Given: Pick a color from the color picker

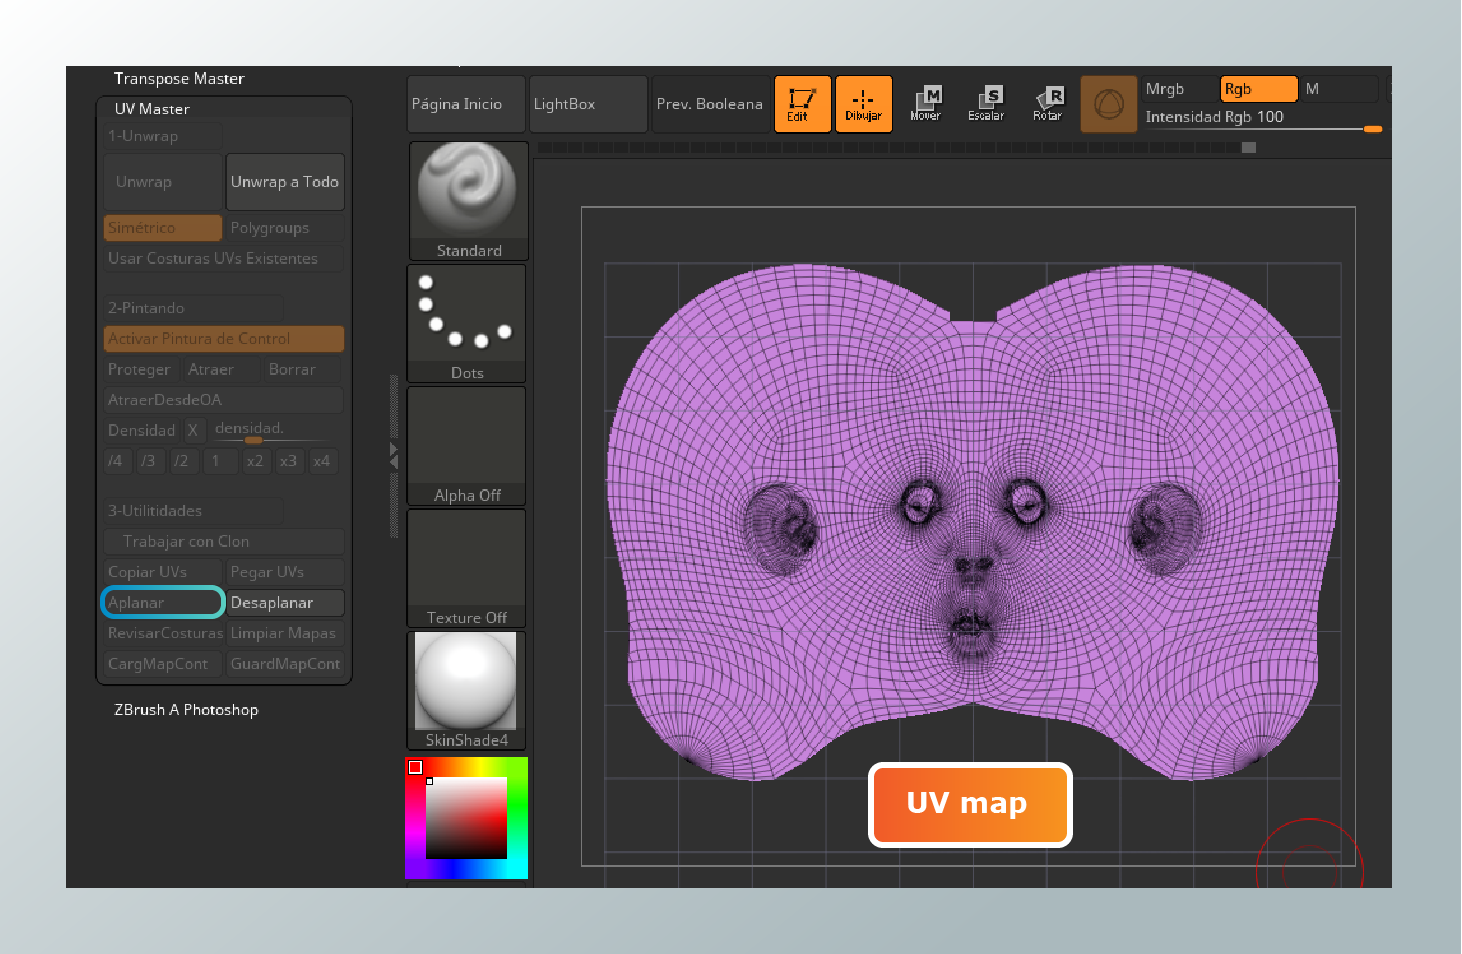Looking at the screenshot, I should coord(466,820).
